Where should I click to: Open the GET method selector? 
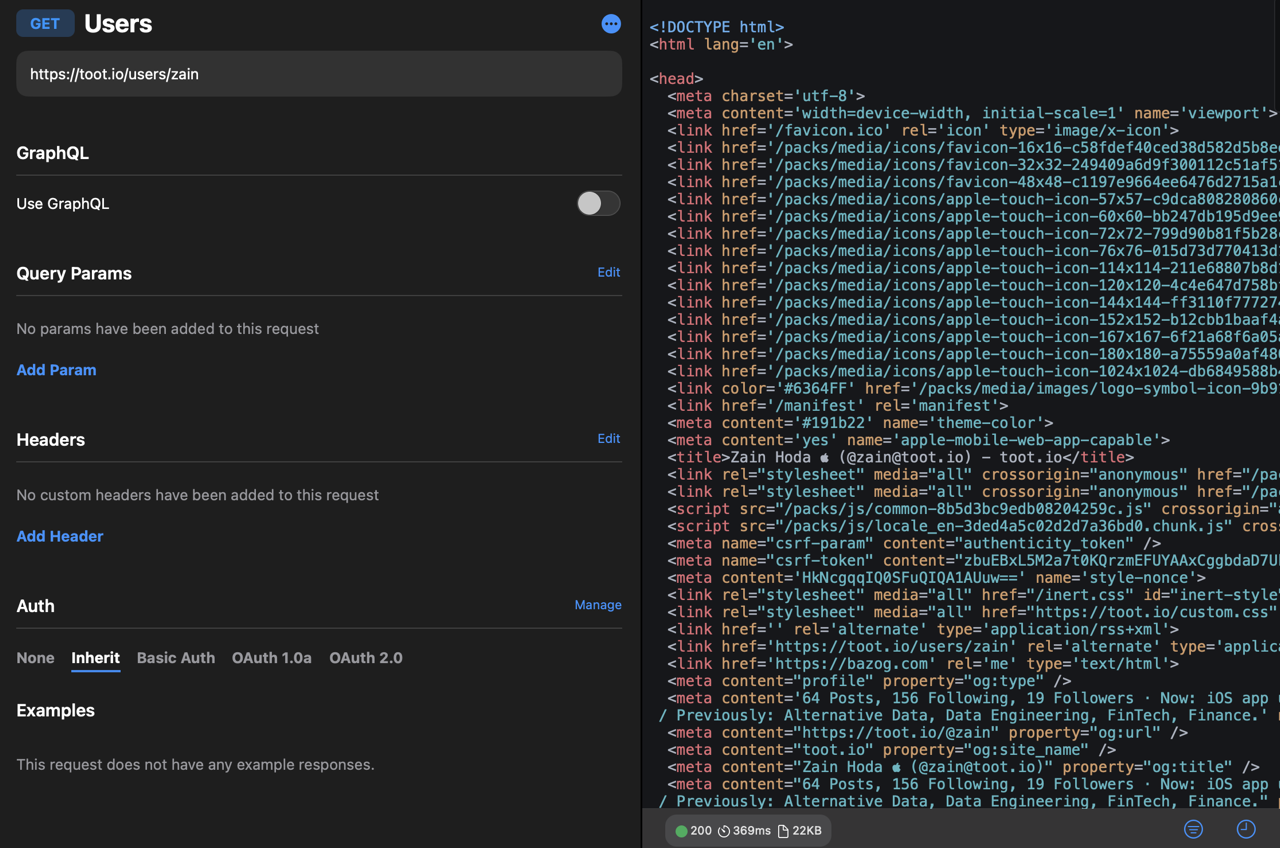pyautogui.click(x=45, y=24)
